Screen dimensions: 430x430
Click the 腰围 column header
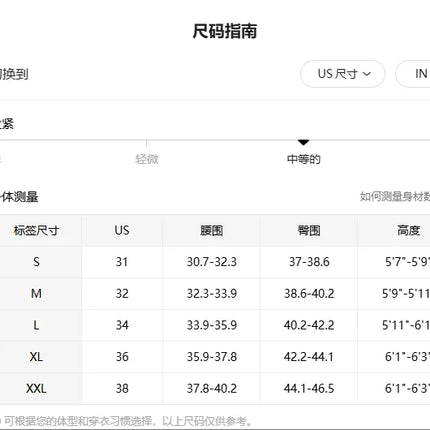211,230
